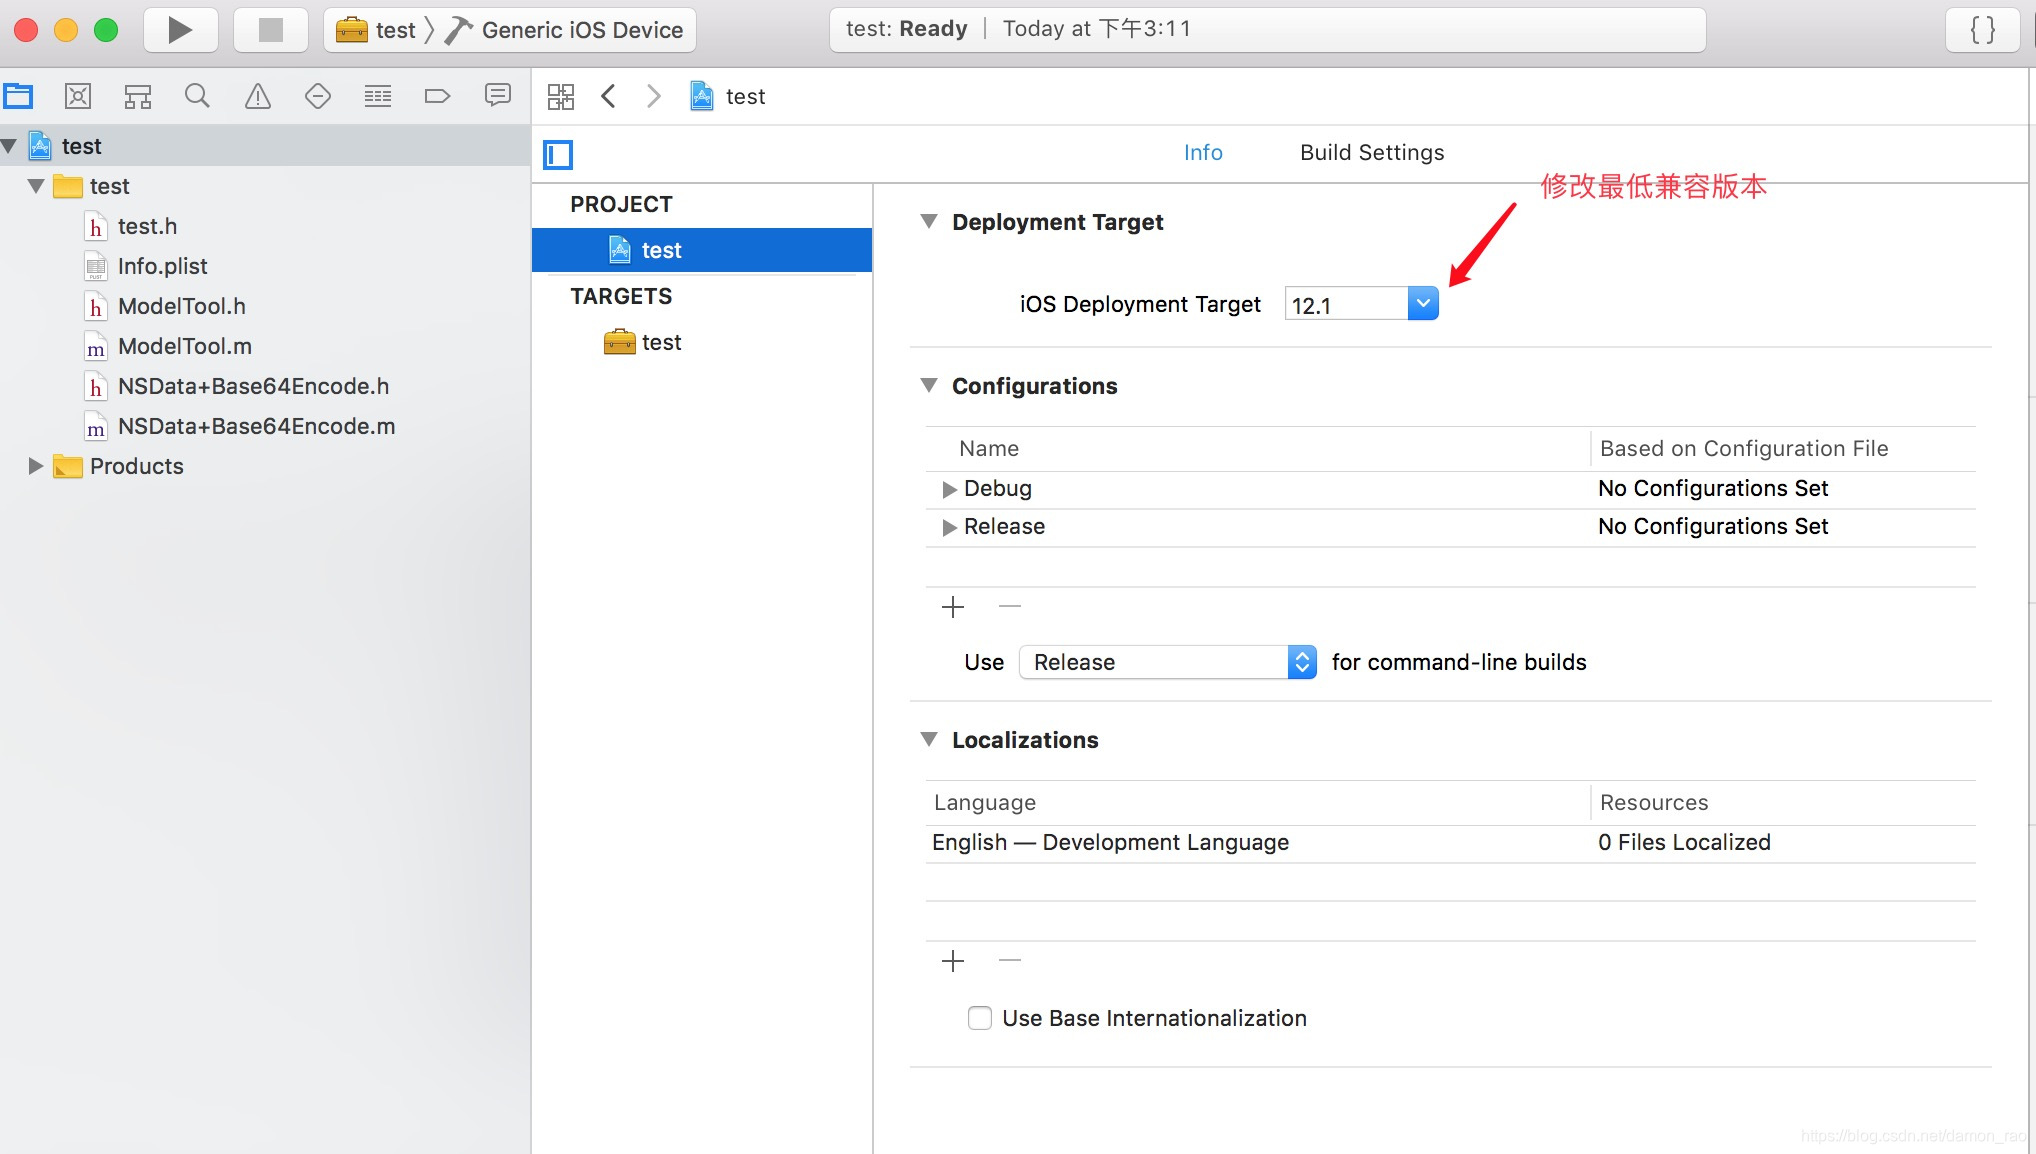The image size is (2036, 1154).
Task: Remove configuration with minus button
Action: tap(1010, 606)
